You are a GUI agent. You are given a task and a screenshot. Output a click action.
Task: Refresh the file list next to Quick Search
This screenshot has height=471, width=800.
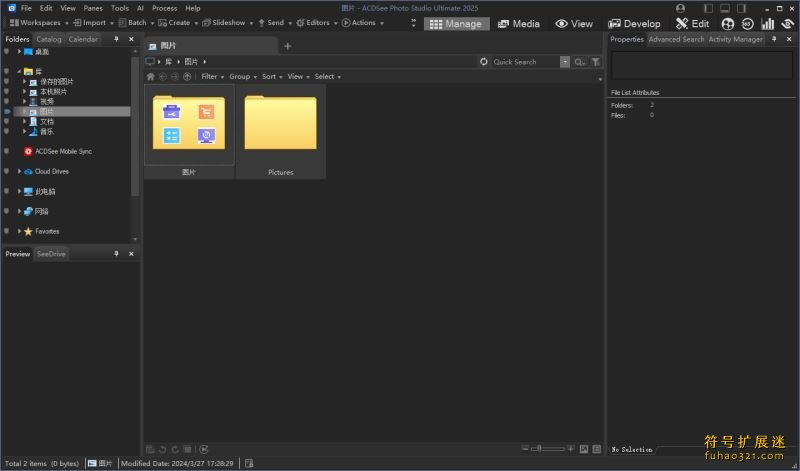(x=484, y=62)
